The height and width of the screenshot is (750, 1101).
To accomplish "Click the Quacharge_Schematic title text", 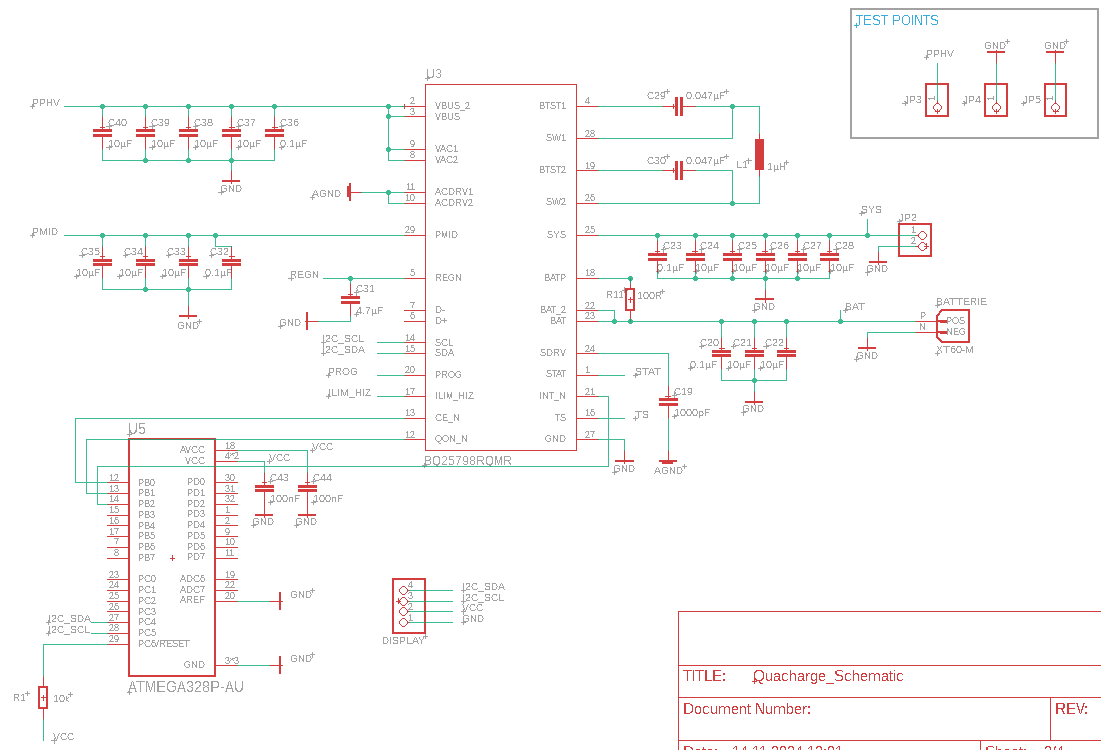I will coord(828,676).
